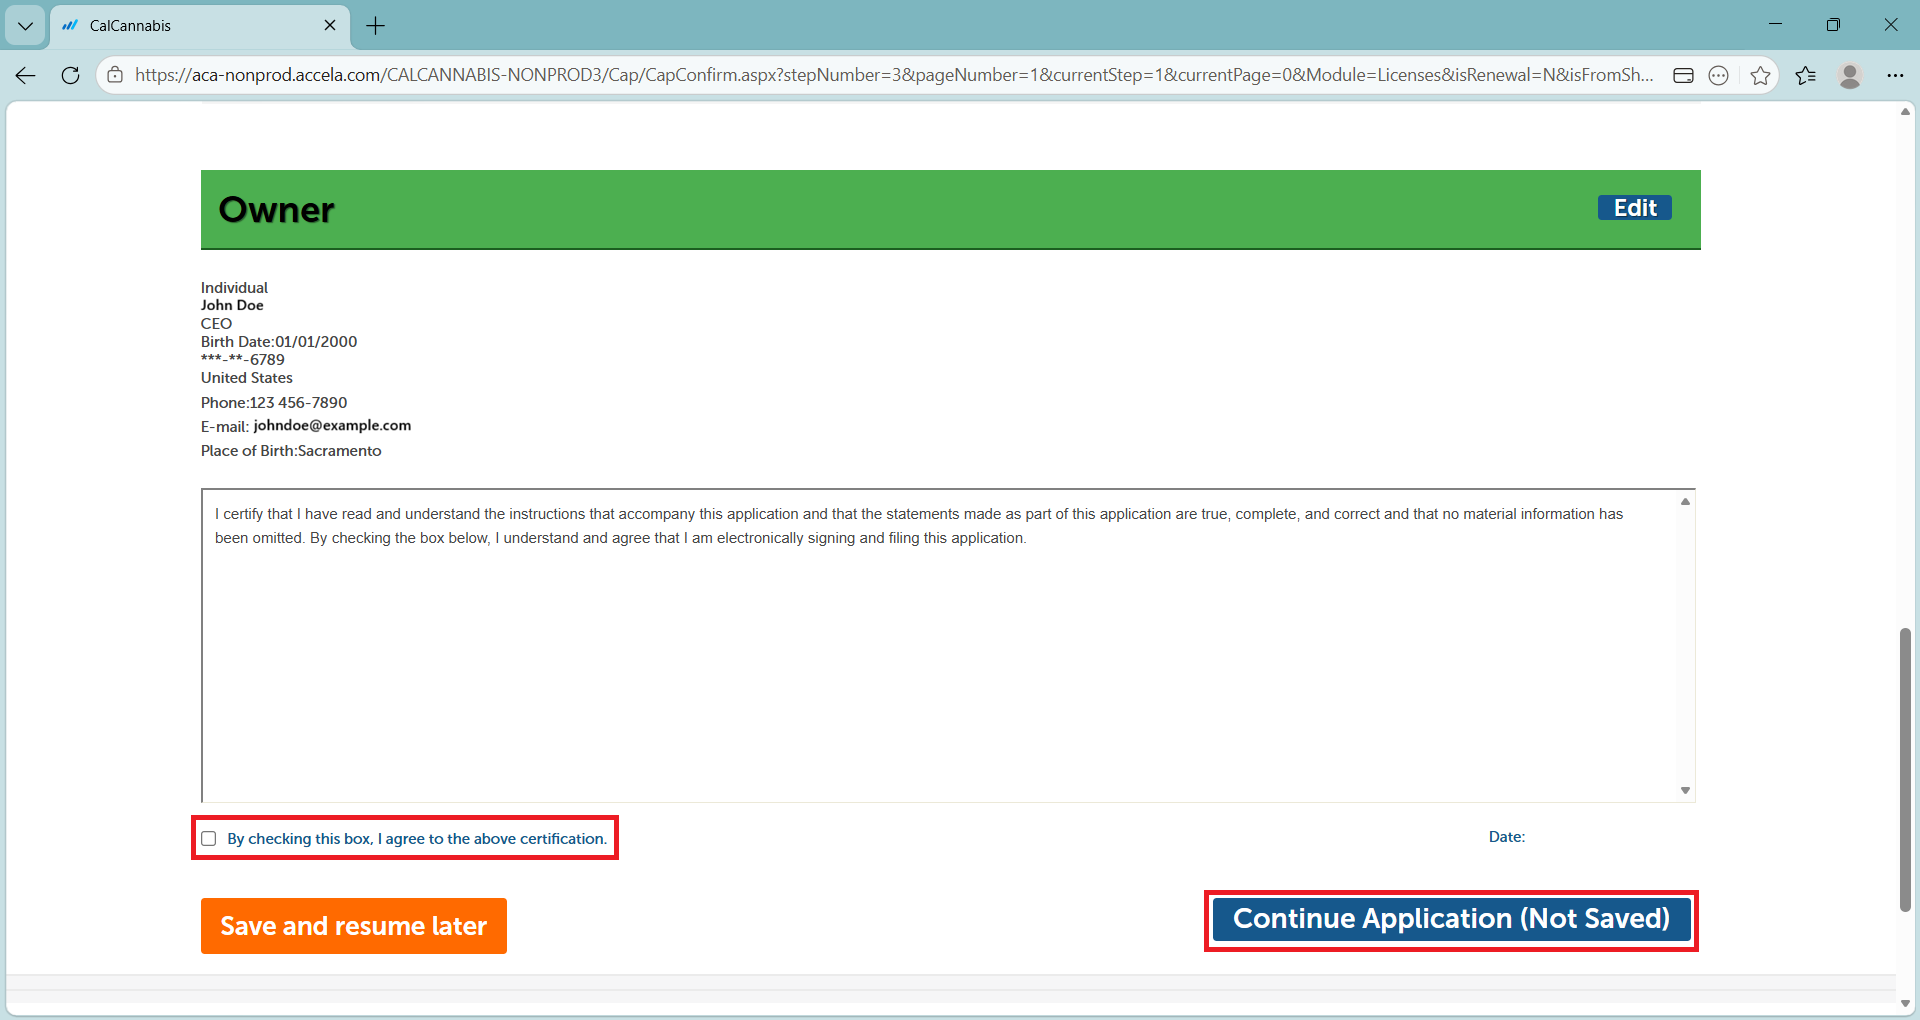This screenshot has width=1920, height=1020.
Task: Click the johndoe@example.com email text
Action: (x=332, y=426)
